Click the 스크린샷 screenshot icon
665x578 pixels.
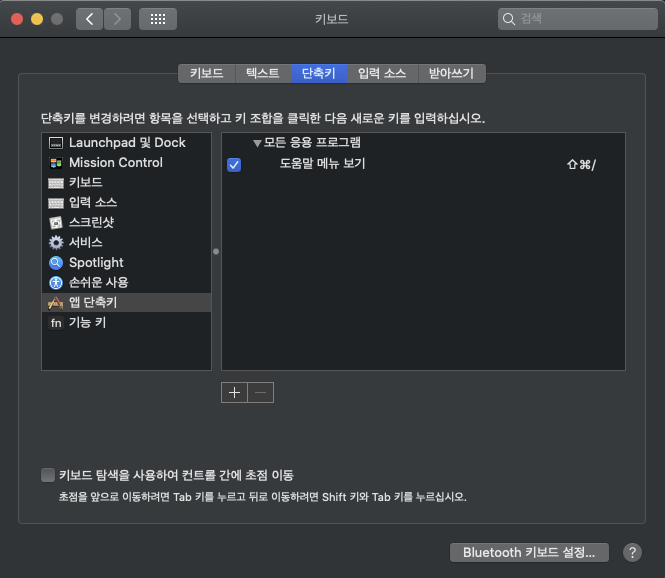tap(56, 223)
